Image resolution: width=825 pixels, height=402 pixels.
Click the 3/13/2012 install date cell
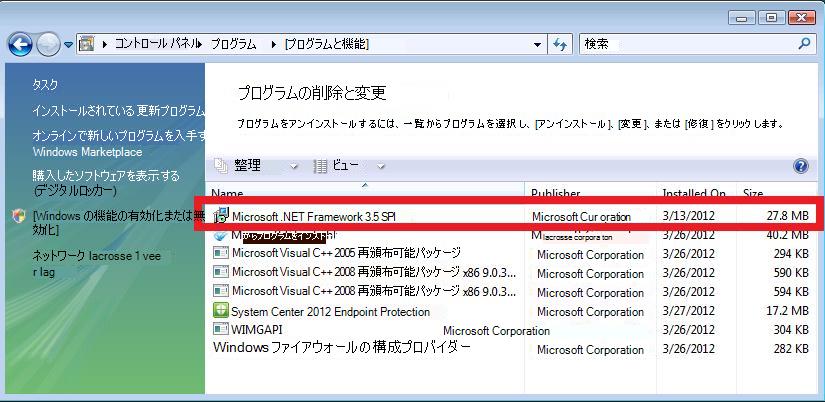(x=689, y=216)
